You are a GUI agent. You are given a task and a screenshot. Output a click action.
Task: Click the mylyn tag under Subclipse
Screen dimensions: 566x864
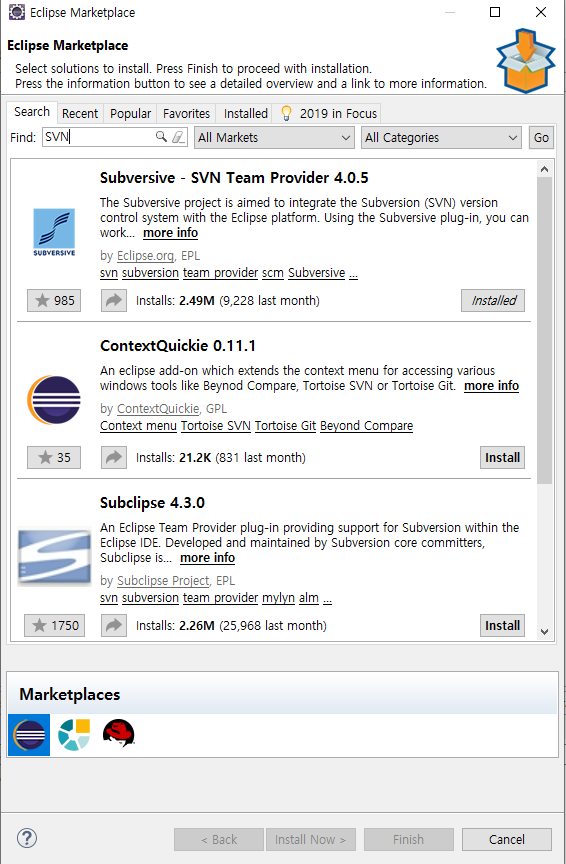tap(278, 598)
